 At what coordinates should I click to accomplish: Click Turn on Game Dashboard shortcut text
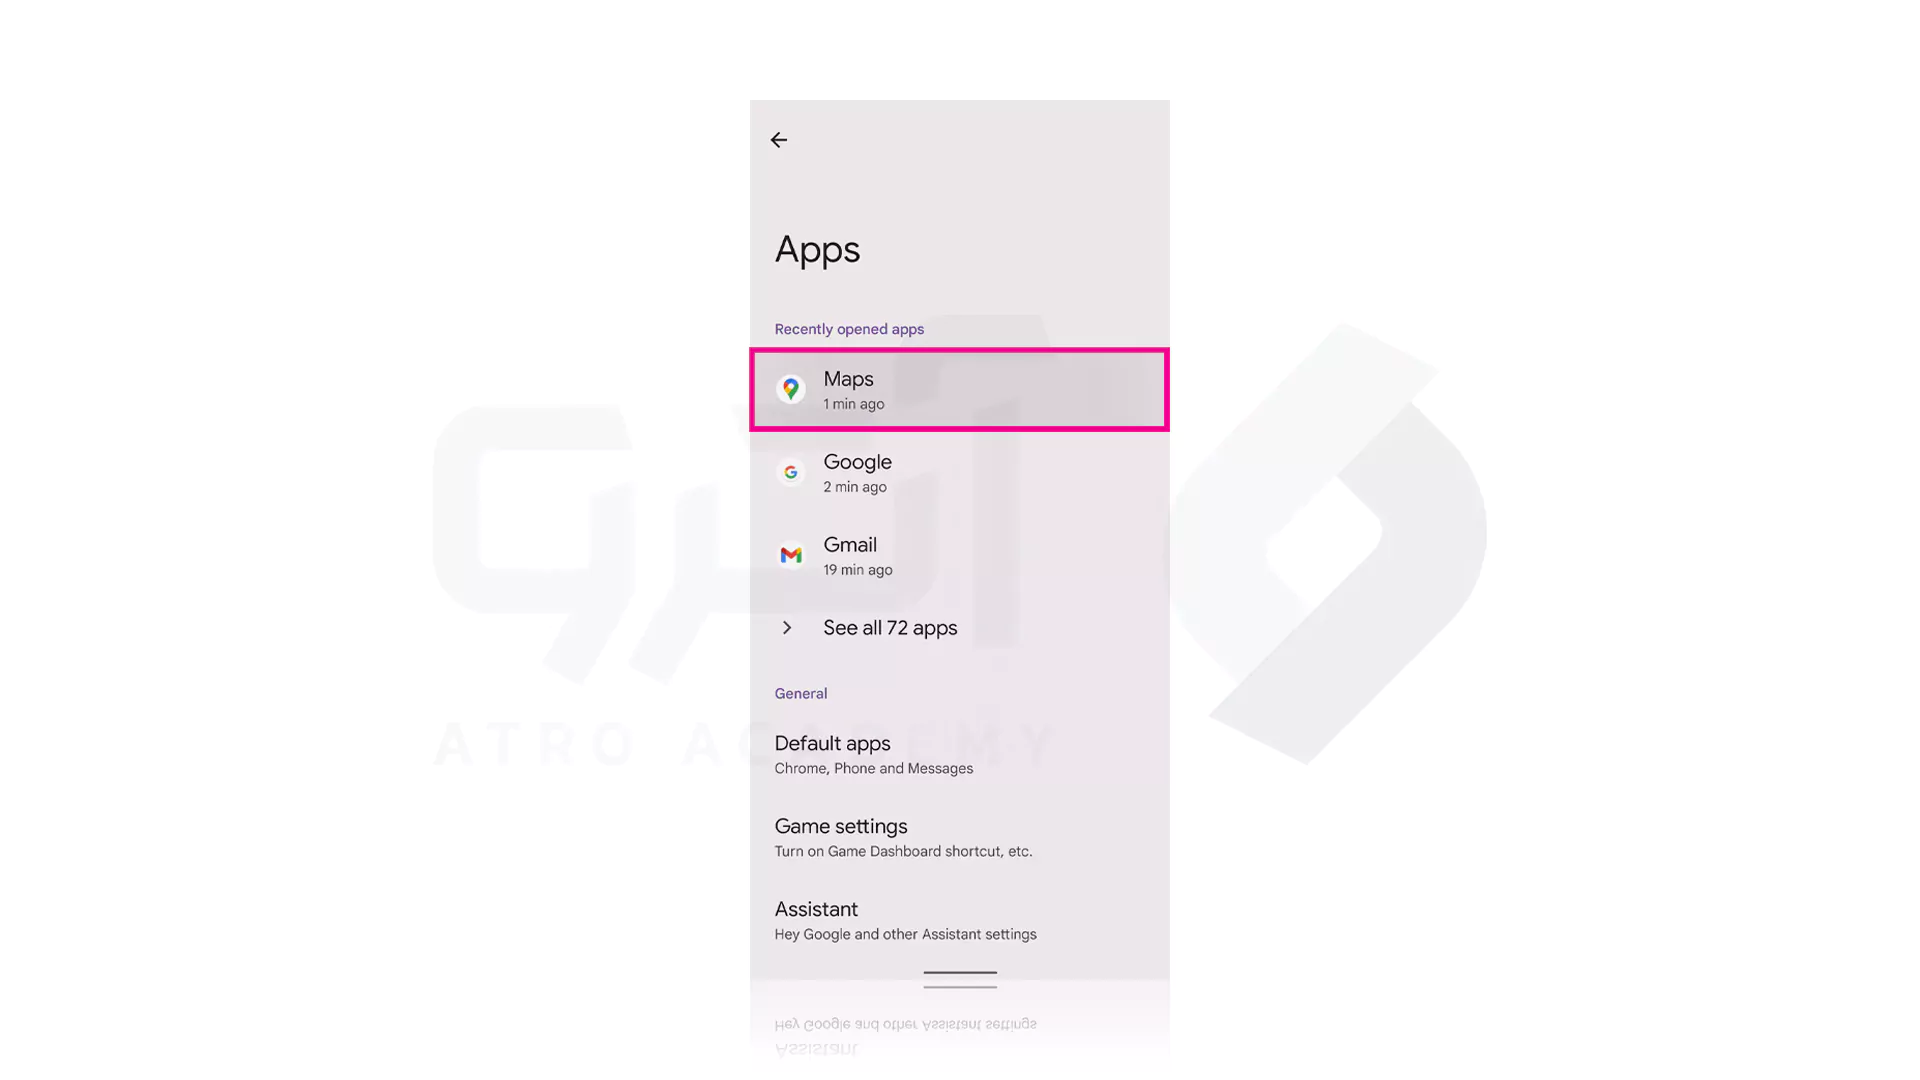903,852
